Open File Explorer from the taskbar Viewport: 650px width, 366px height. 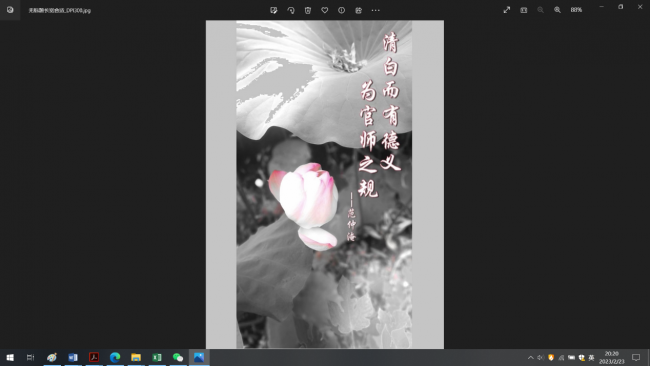point(136,357)
